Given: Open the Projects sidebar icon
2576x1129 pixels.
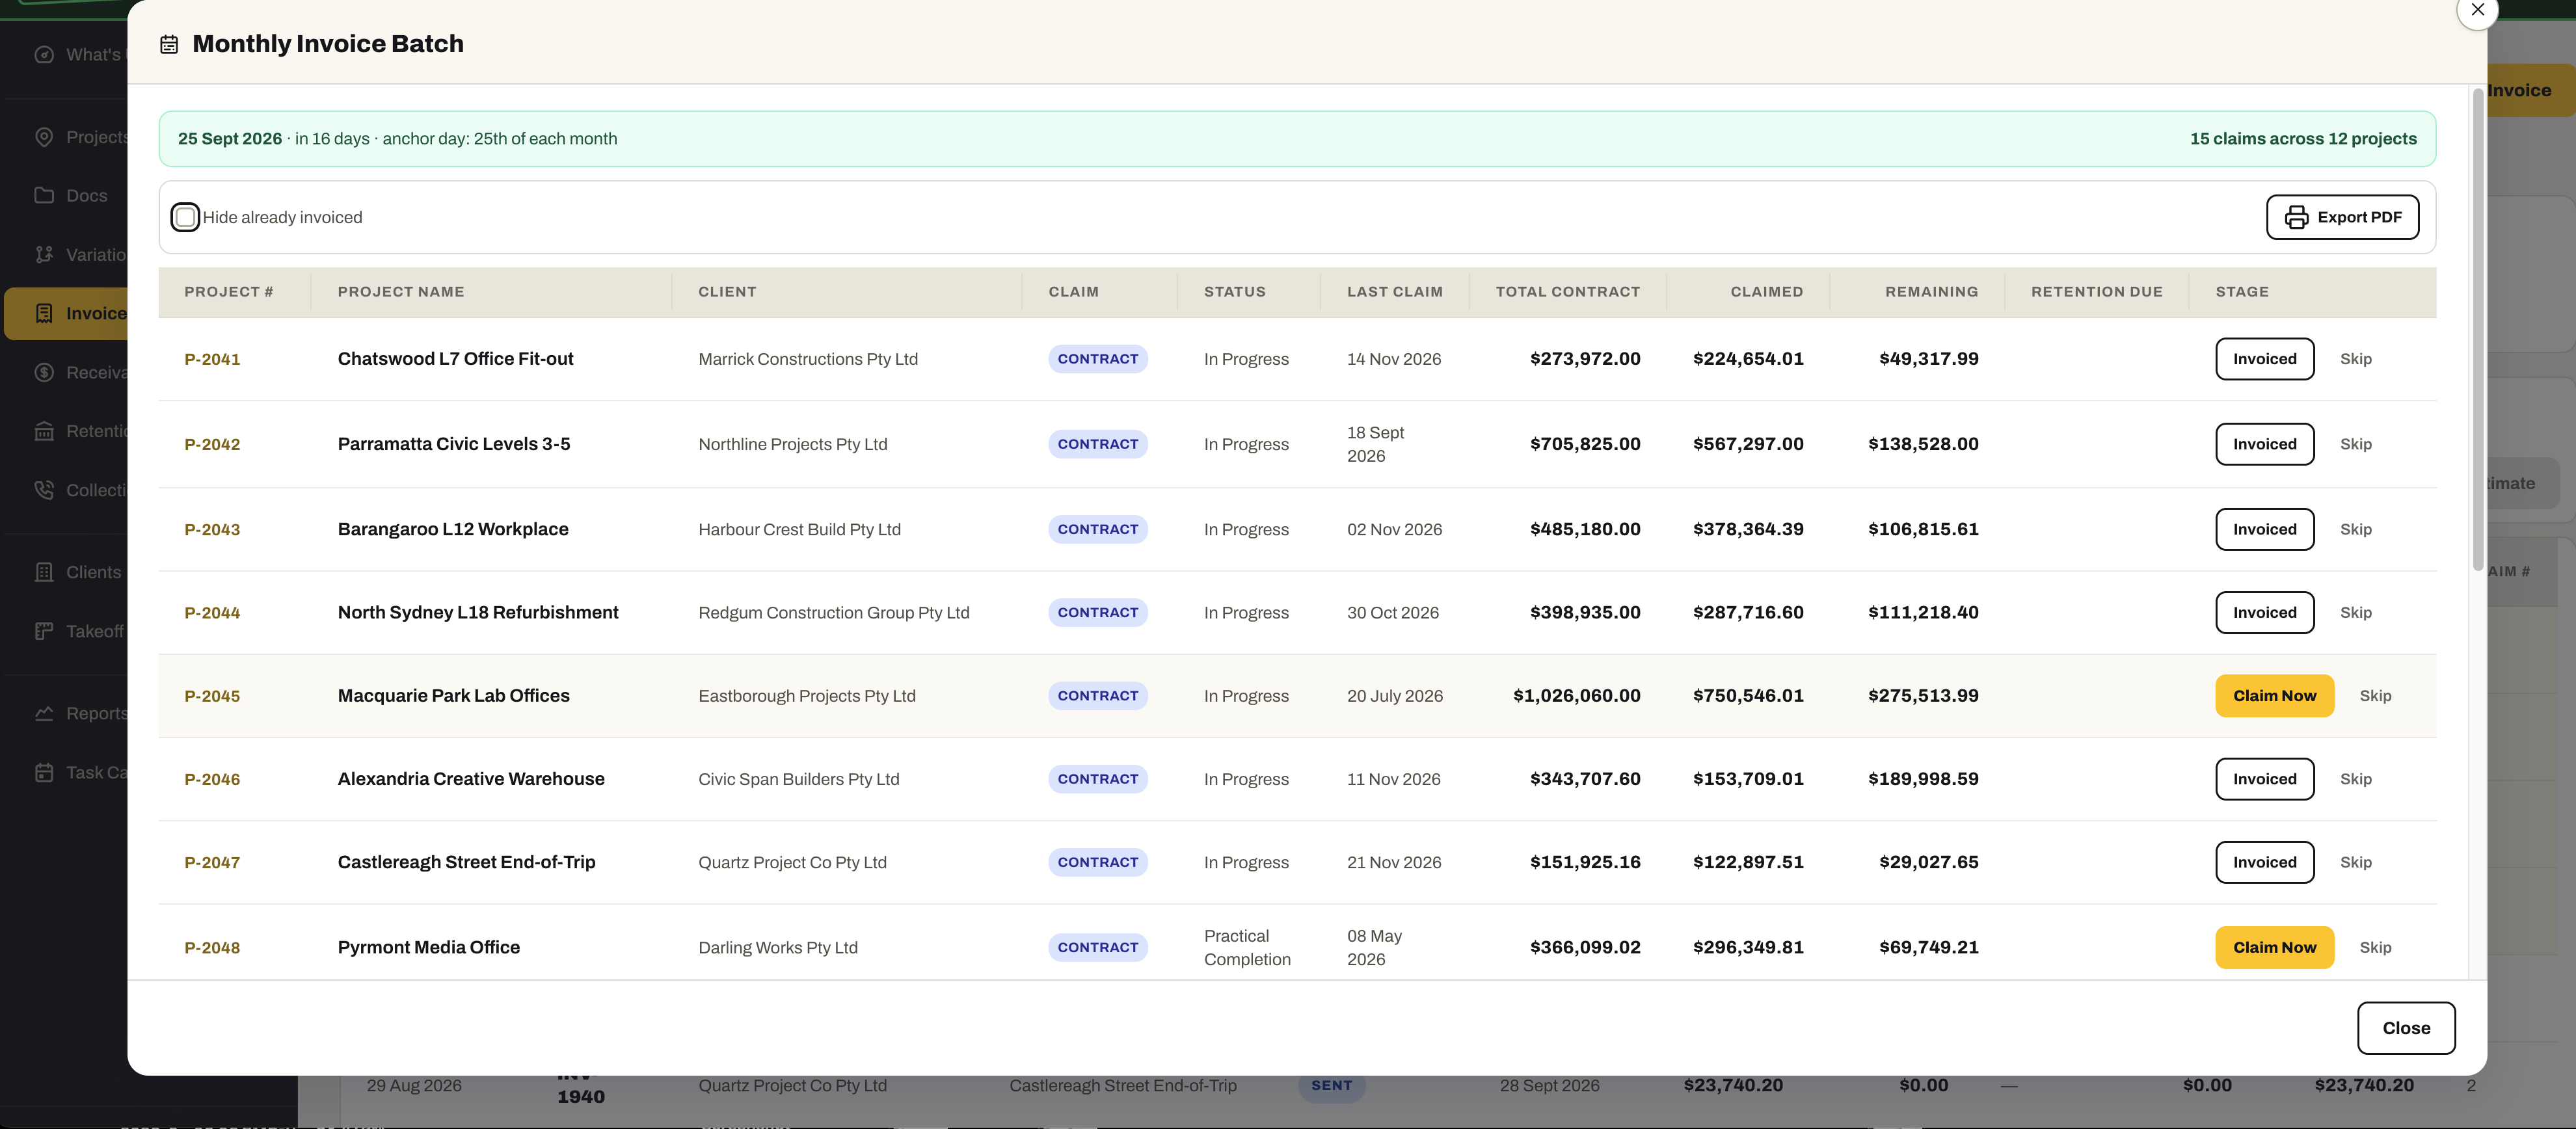Looking at the screenshot, I should point(44,137).
